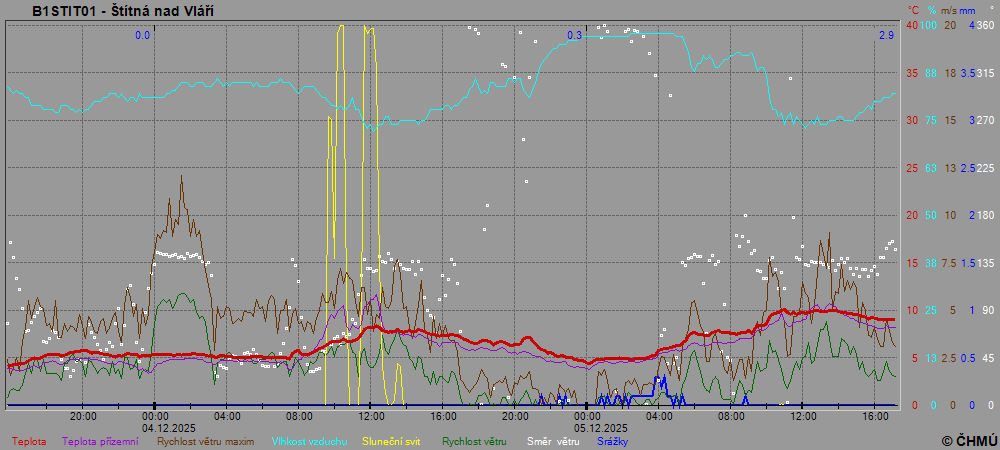Click the blue mm axis unit label
This screenshot has height=450, width=1000.
[968, 10]
